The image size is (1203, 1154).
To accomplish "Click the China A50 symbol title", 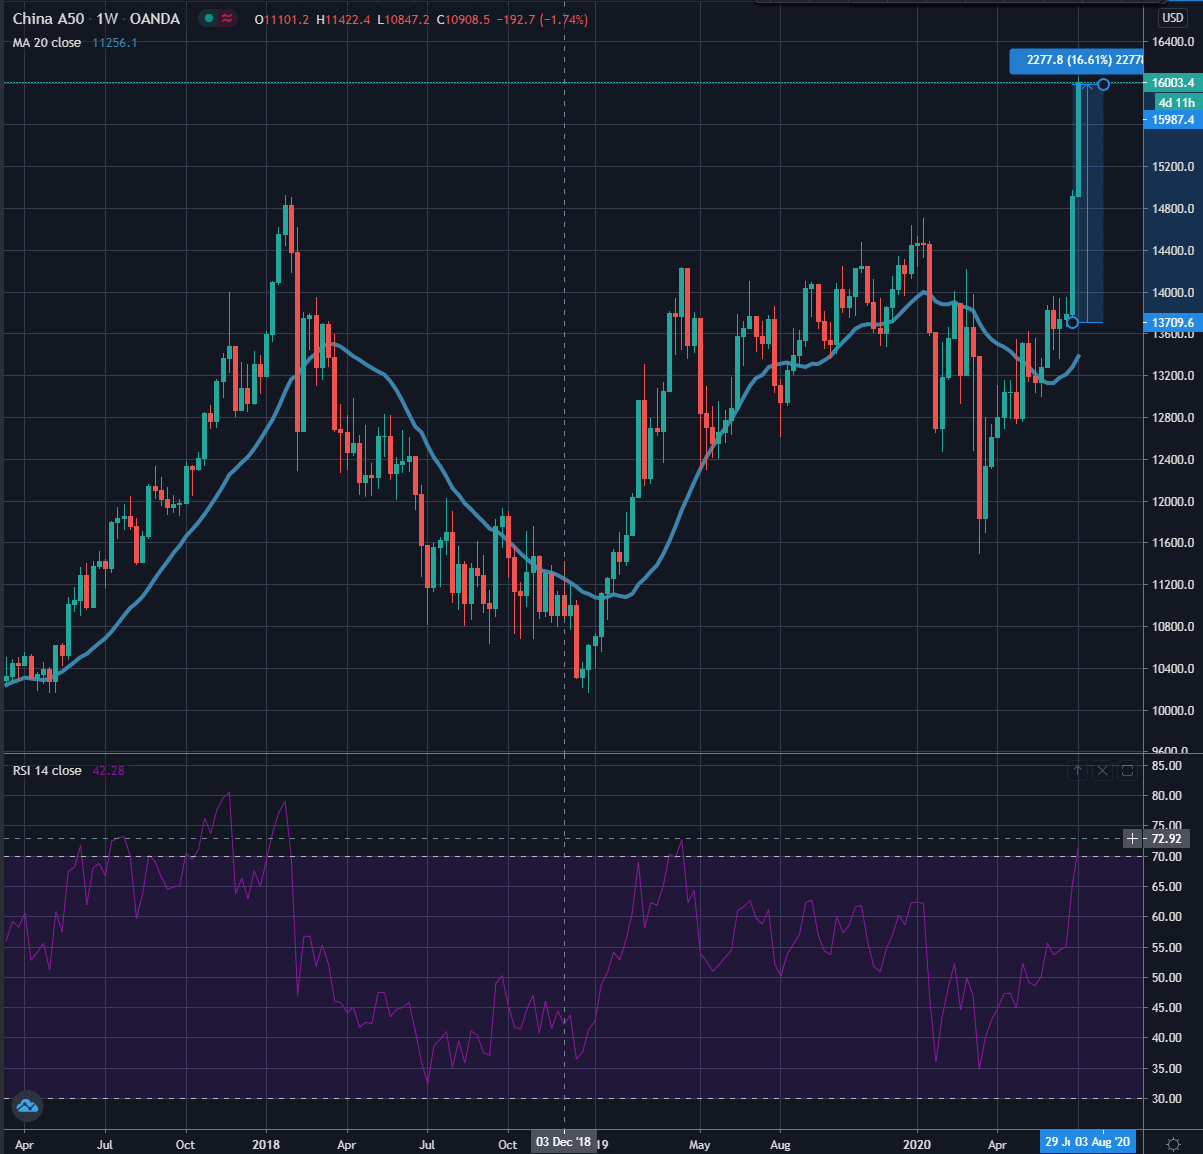I will (48, 19).
